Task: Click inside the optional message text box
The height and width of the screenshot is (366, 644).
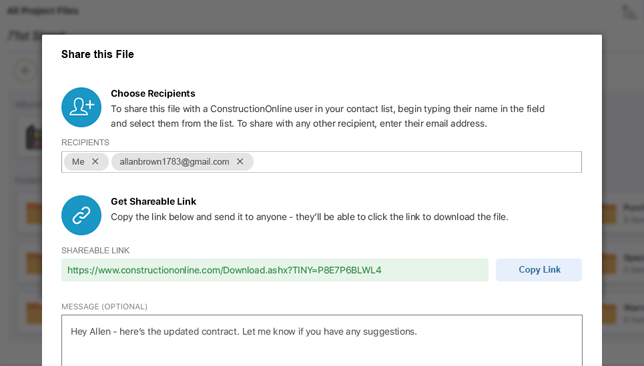Action: pos(322,341)
